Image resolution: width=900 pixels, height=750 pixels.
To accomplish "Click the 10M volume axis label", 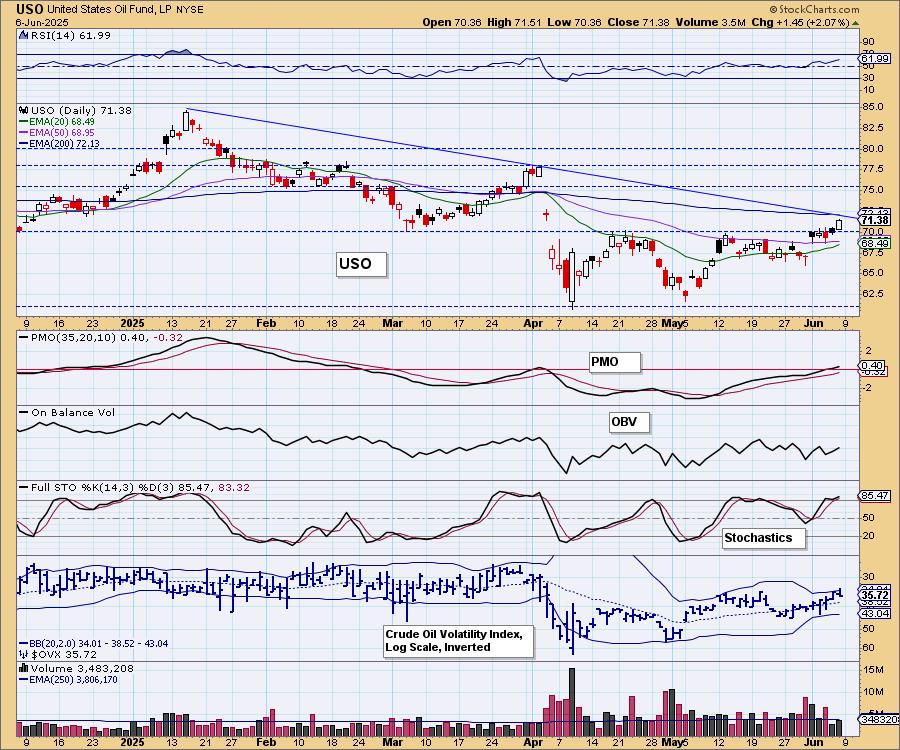I will (872, 691).
